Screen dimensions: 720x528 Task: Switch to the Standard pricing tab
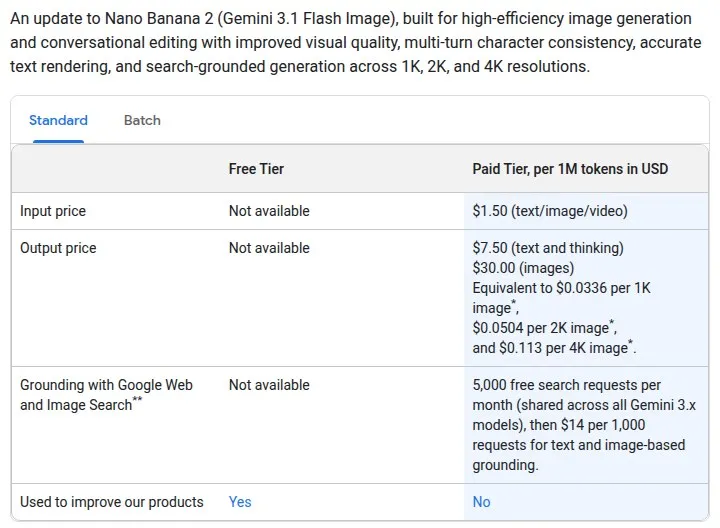[58, 120]
